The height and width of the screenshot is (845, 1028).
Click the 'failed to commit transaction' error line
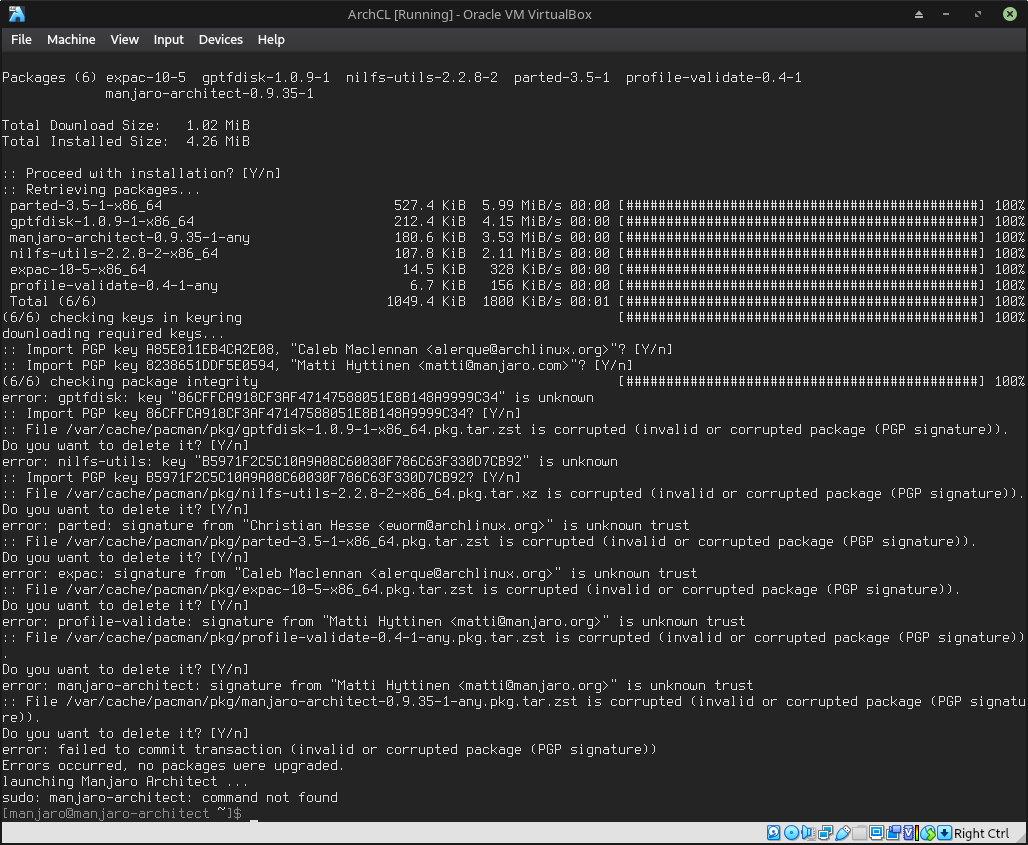click(x=329, y=749)
